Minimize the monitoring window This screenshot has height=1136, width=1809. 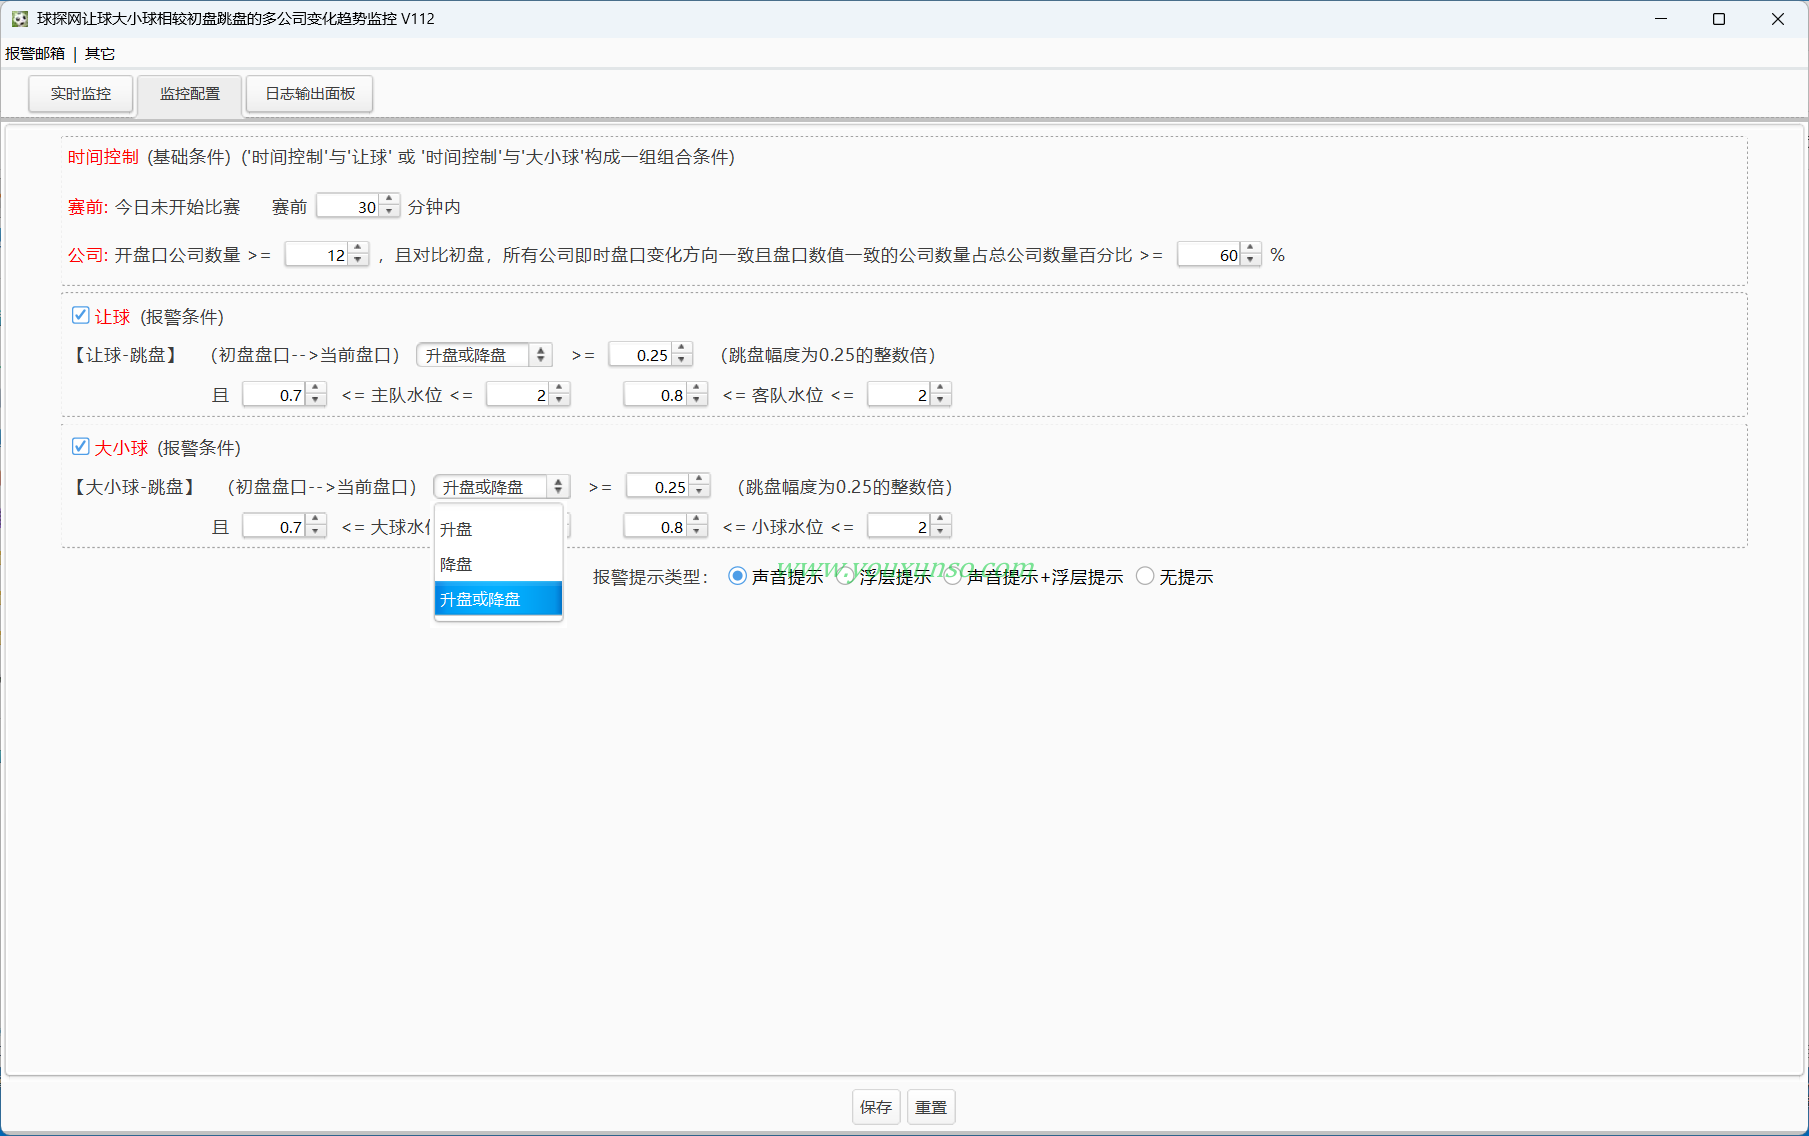tap(1661, 19)
